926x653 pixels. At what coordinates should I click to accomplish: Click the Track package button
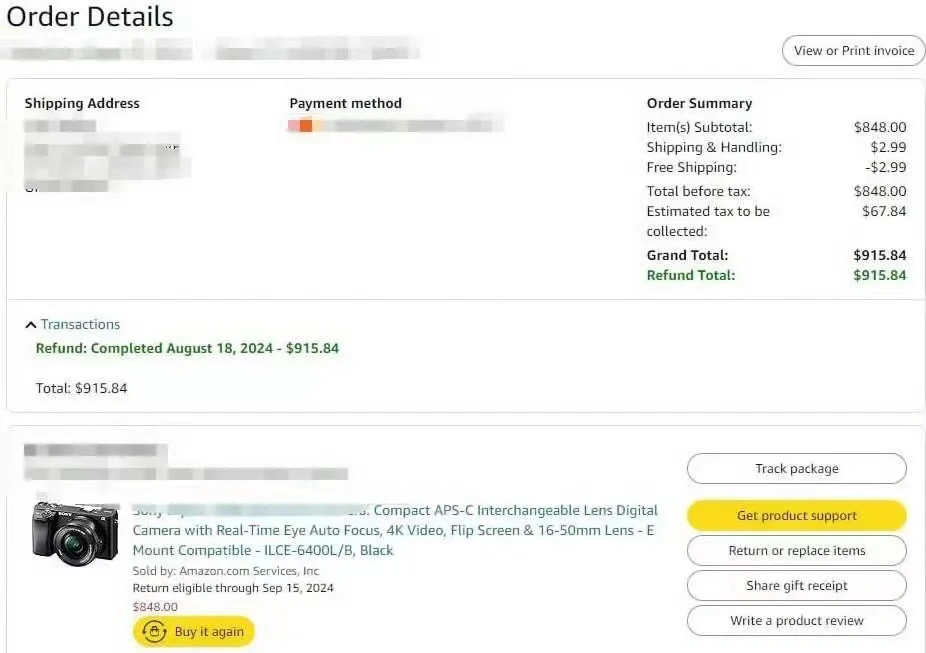pos(797,469)
